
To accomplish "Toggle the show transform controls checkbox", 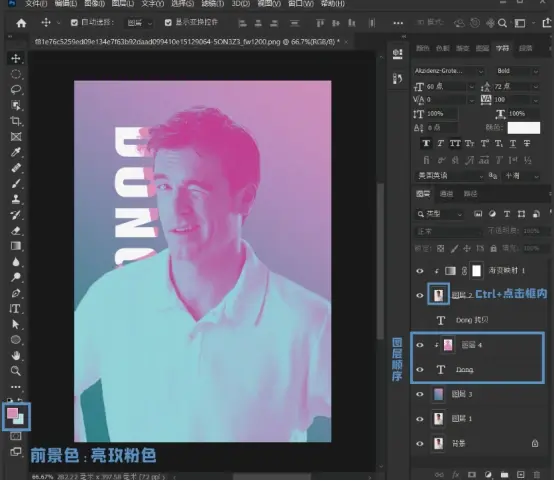I will click(x=168, y=23).
